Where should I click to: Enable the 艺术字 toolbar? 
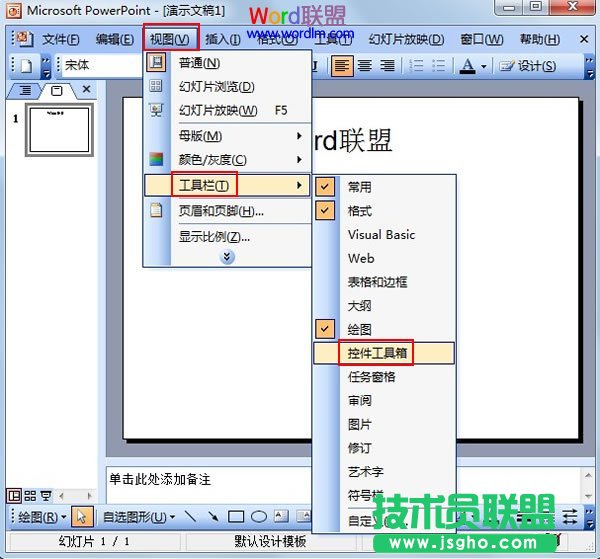pos(384,471)
